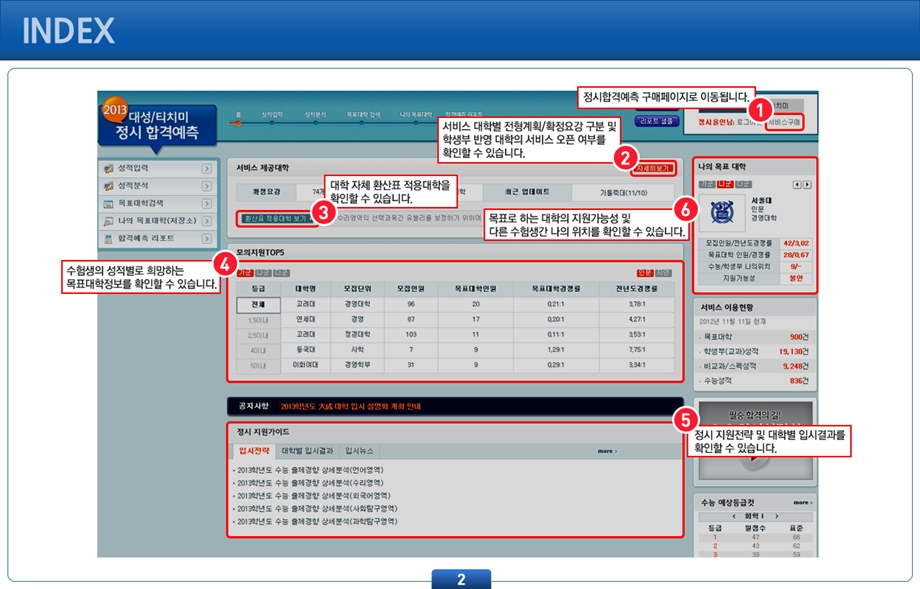
Task: Play the 필승 합격의 길 video banner
Action: (x=755, y=441)
